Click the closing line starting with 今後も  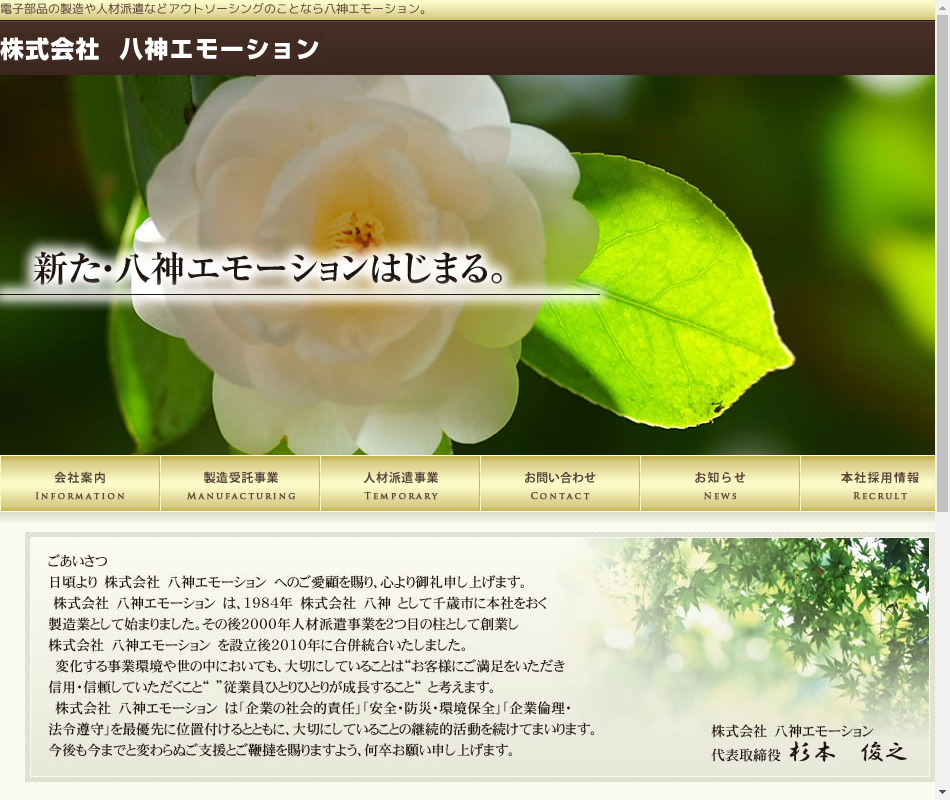coord(281,749)
